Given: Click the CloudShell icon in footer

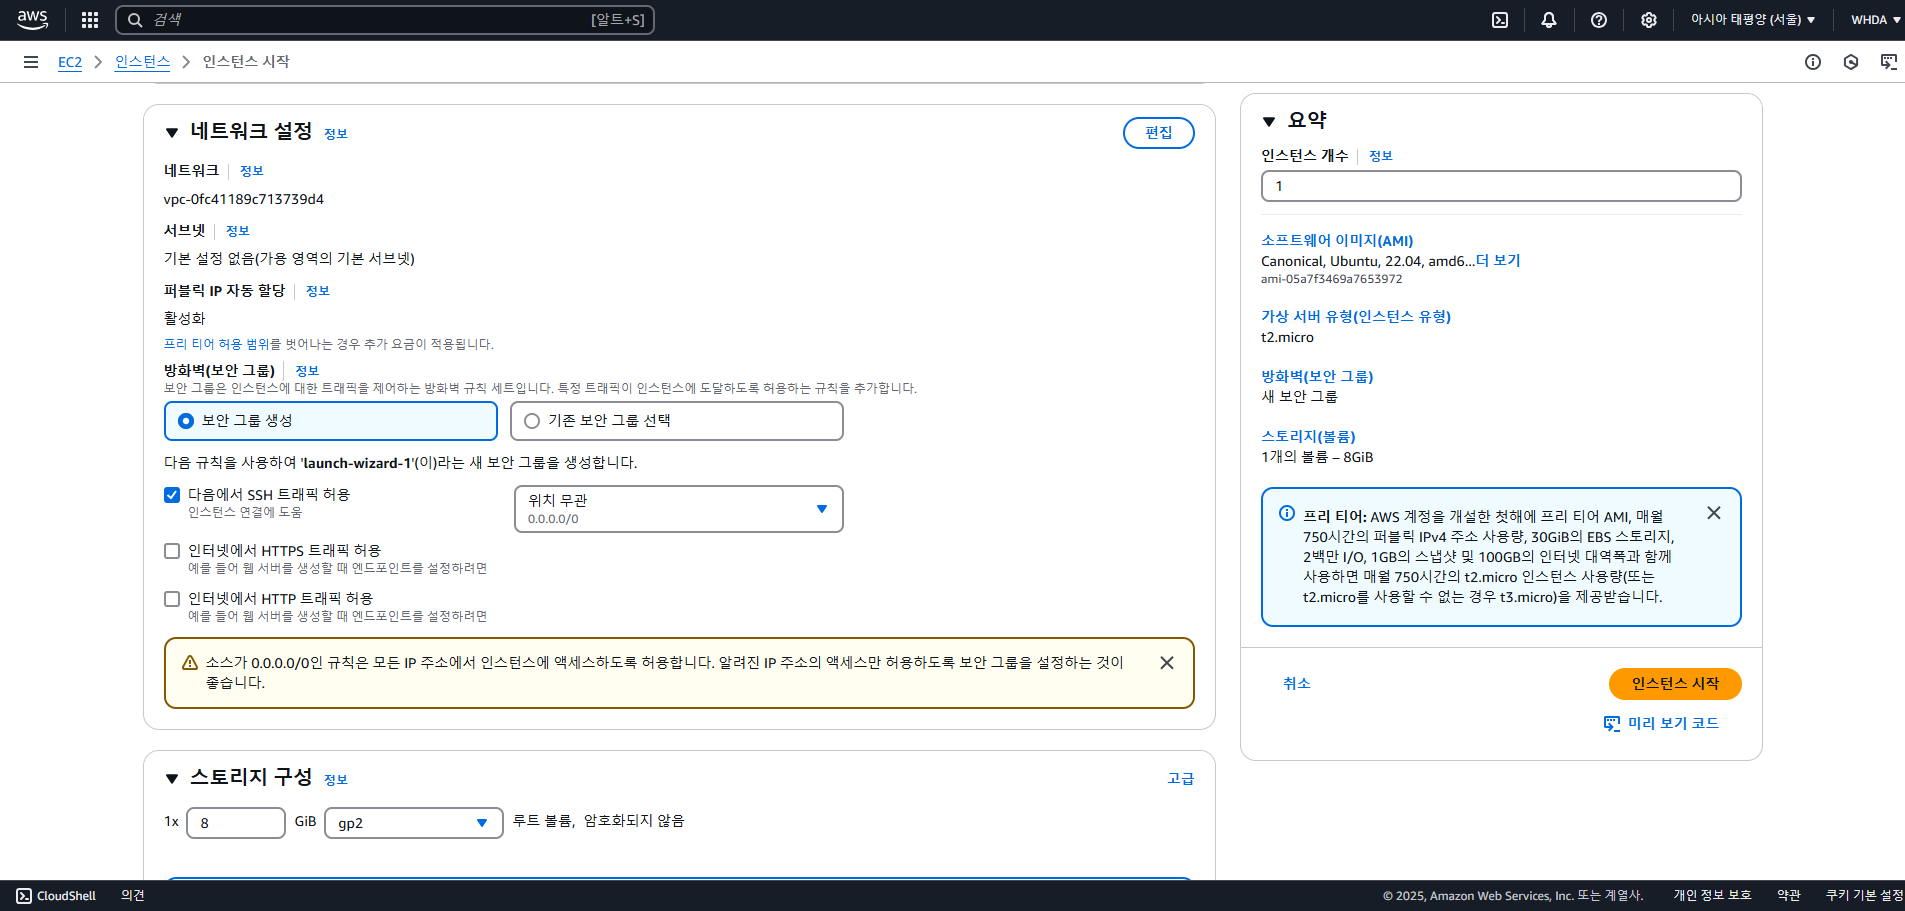Looking at the screenshot, I should (24, 896).
